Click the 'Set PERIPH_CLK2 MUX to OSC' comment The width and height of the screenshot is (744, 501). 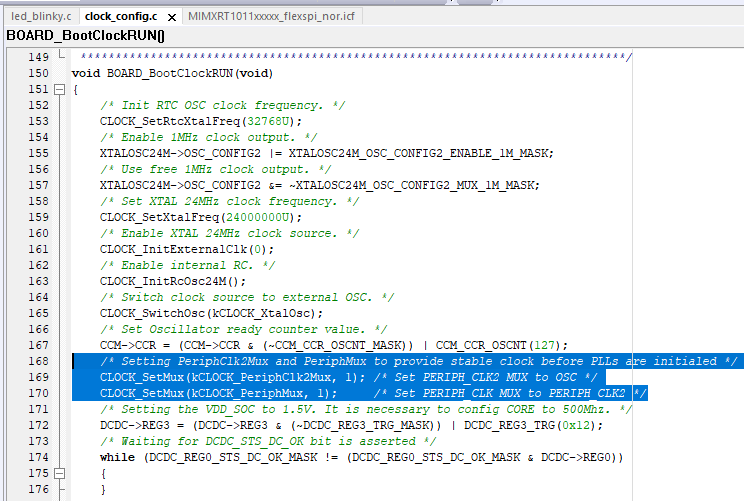click(x=485, y=378)
